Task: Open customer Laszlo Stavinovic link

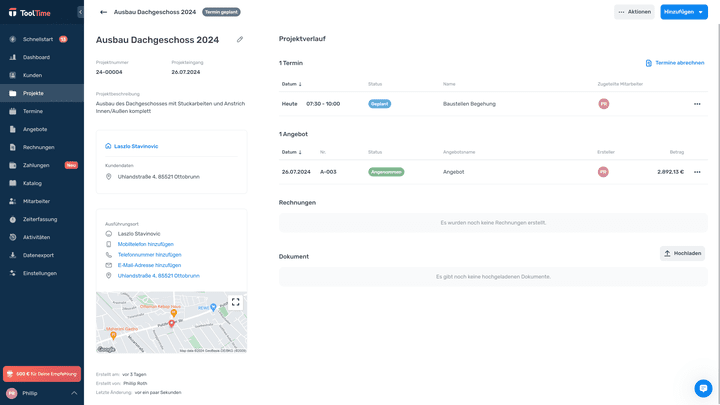Action: pyautogui.click(x=136, y=146)
